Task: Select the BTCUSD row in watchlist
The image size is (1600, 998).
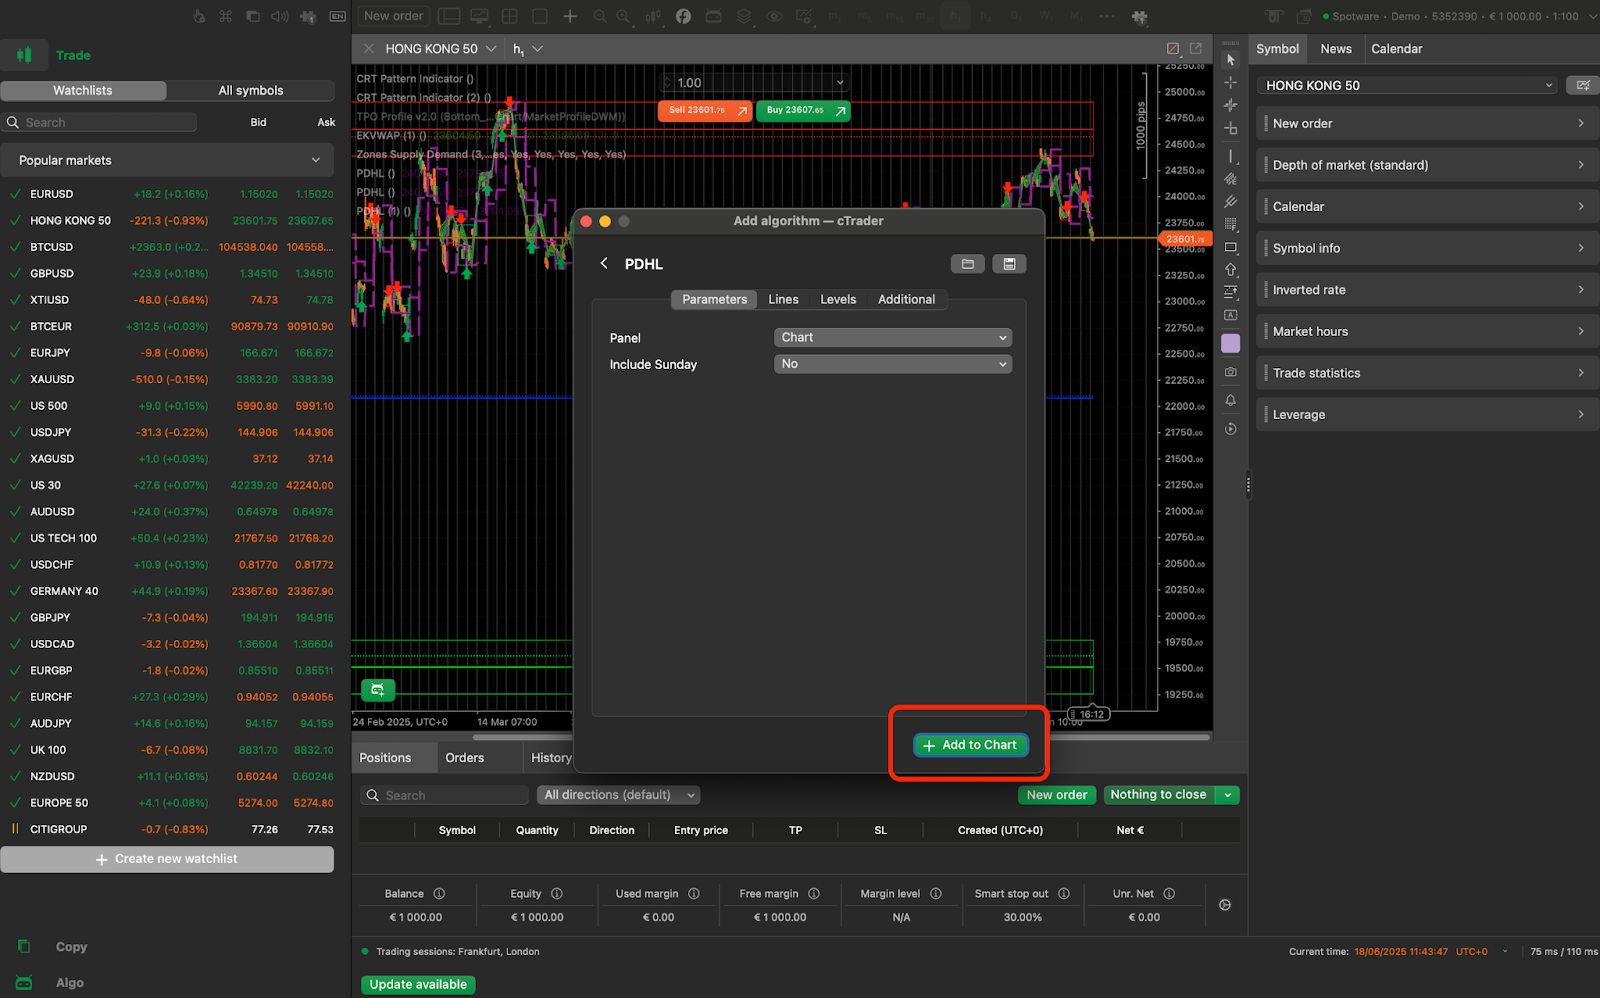Action: point(167,247)
